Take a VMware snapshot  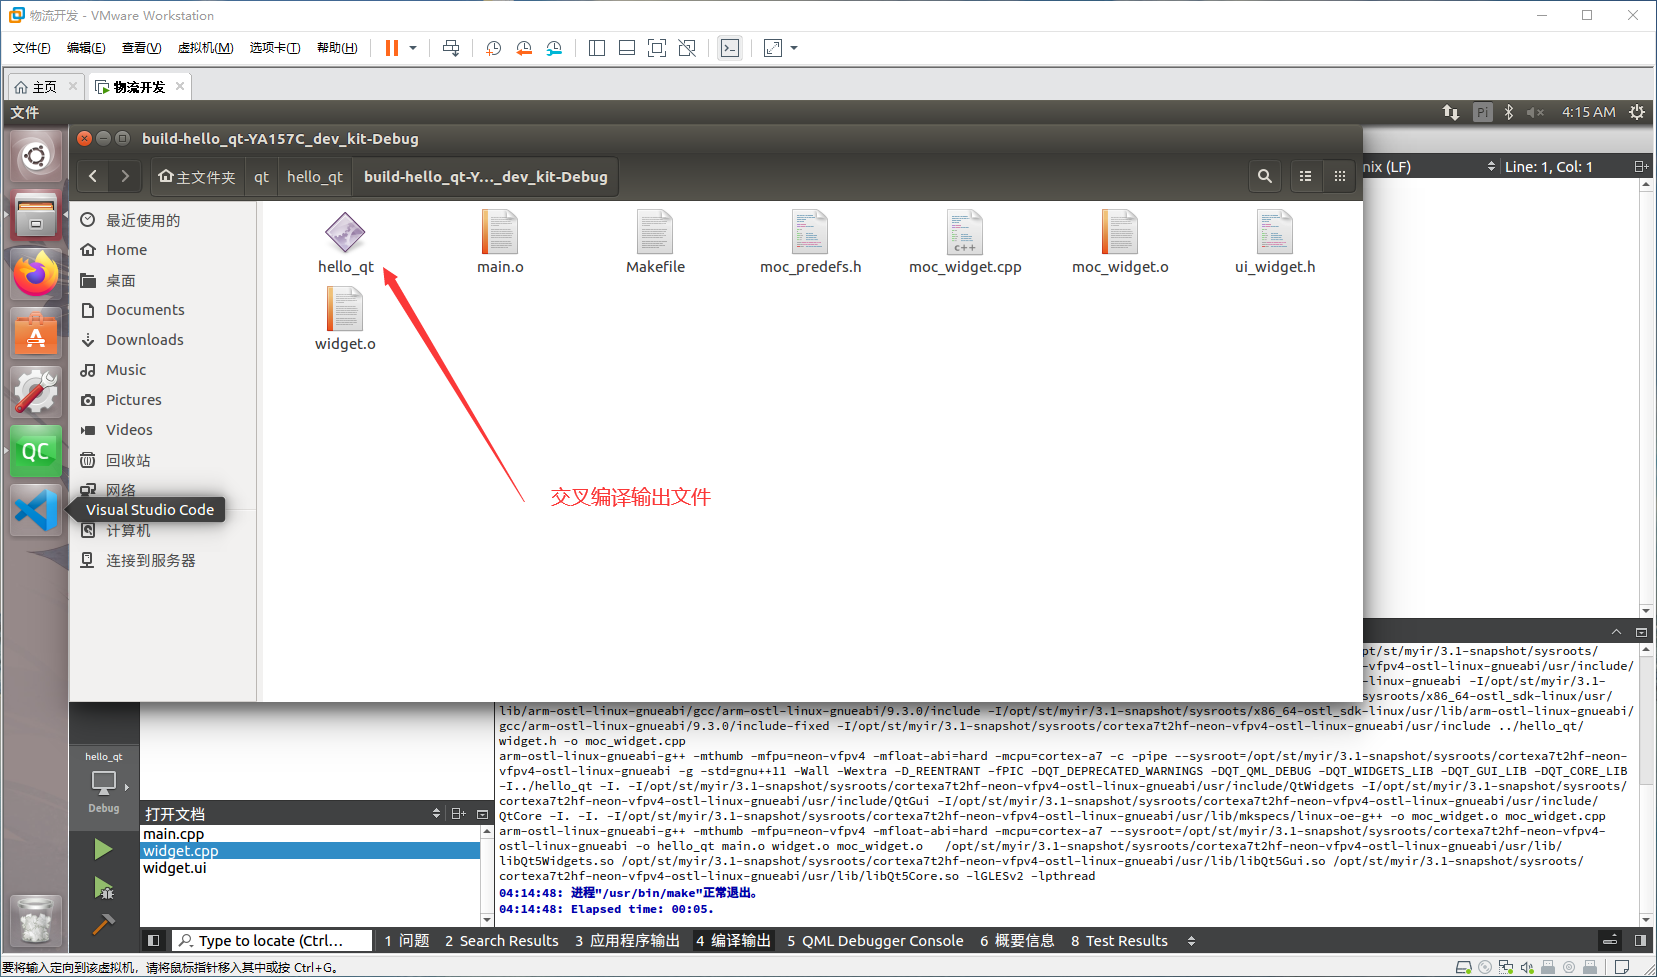493,48
